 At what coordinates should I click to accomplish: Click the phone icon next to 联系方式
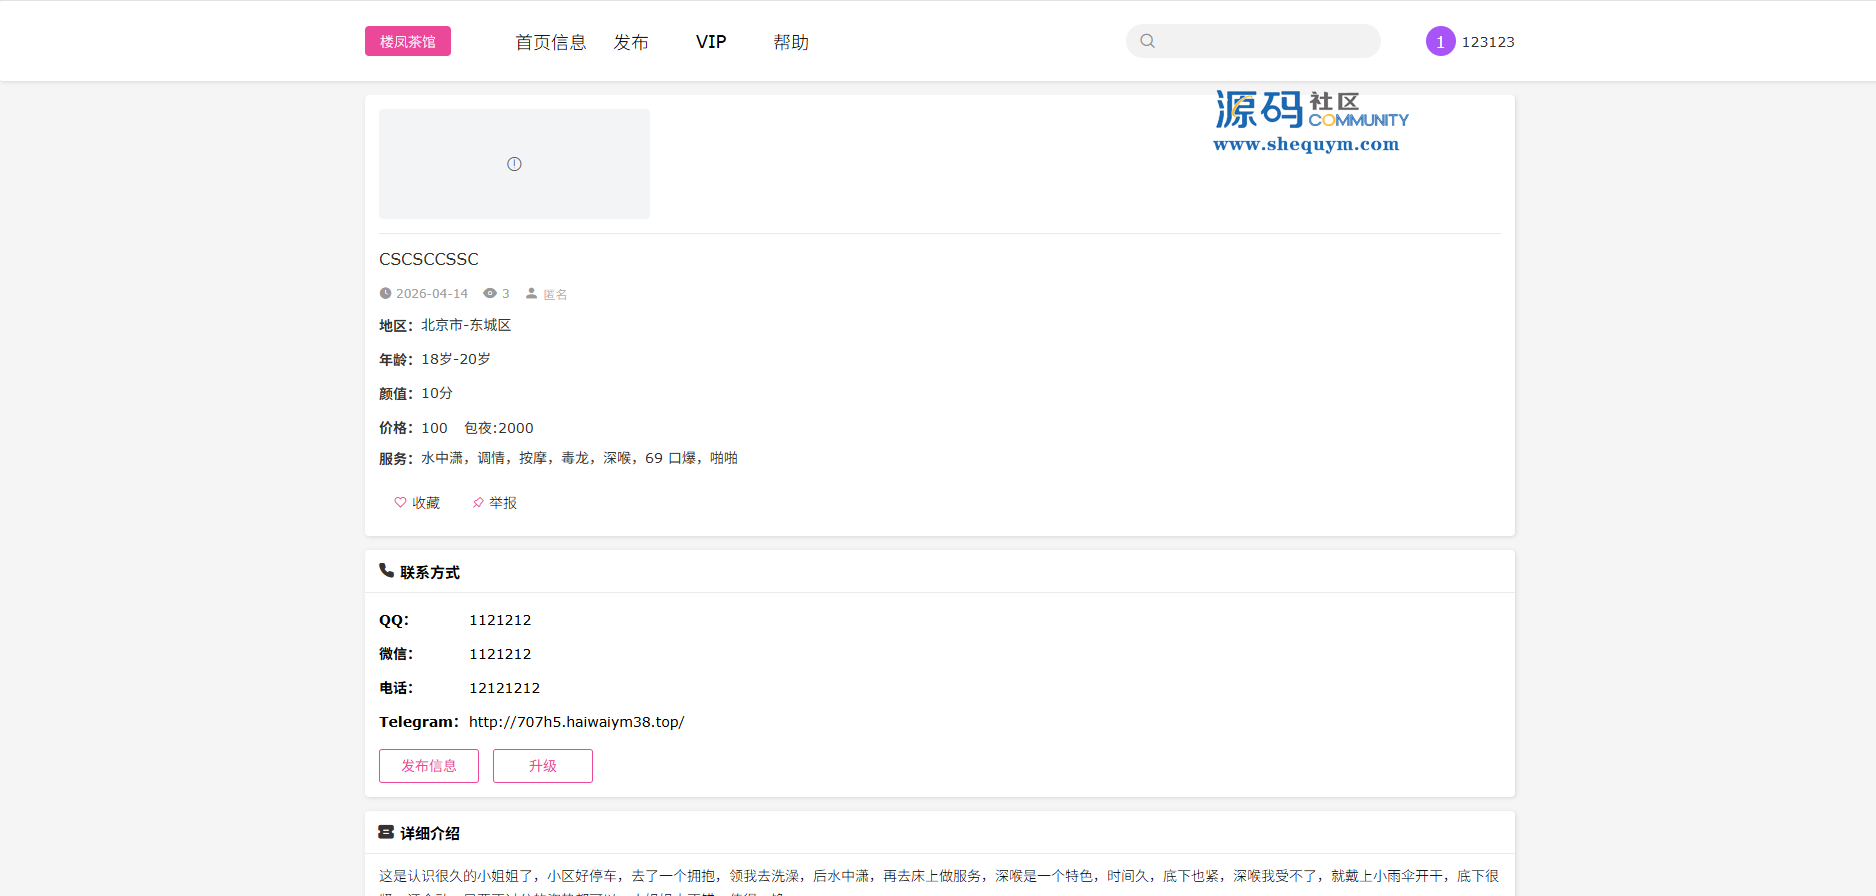[386, 570]
